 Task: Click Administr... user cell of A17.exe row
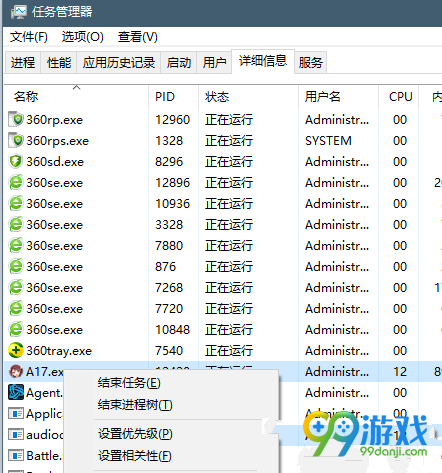tap(337, 372)
